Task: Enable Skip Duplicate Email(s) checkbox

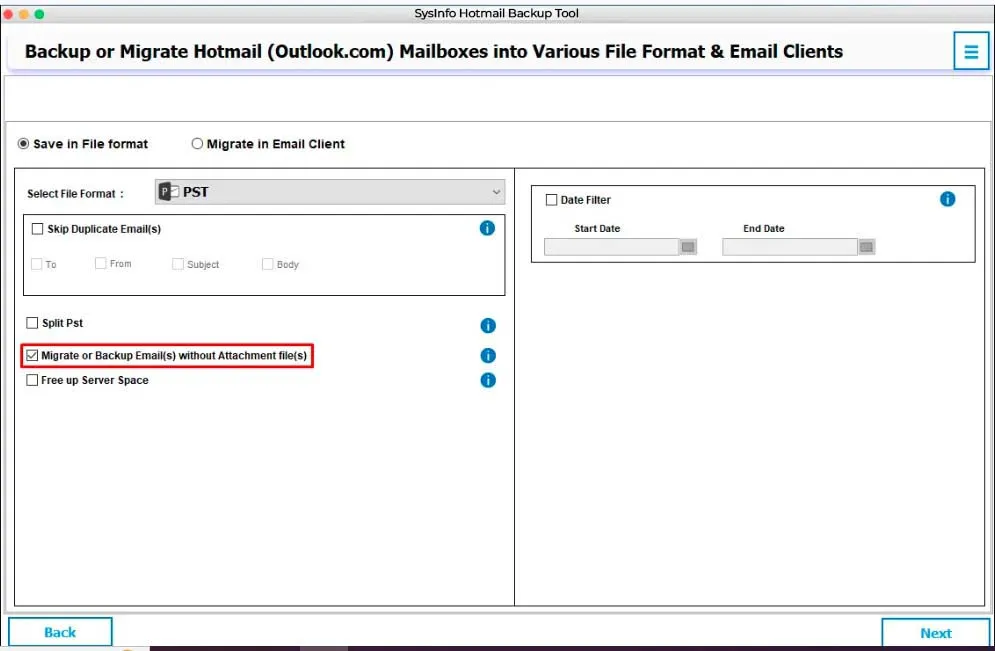Action: (37, 229)
